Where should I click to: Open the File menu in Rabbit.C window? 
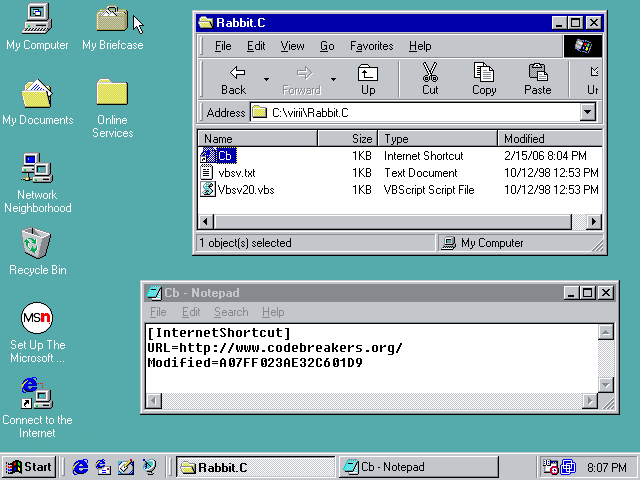click(x=223, y=46)
